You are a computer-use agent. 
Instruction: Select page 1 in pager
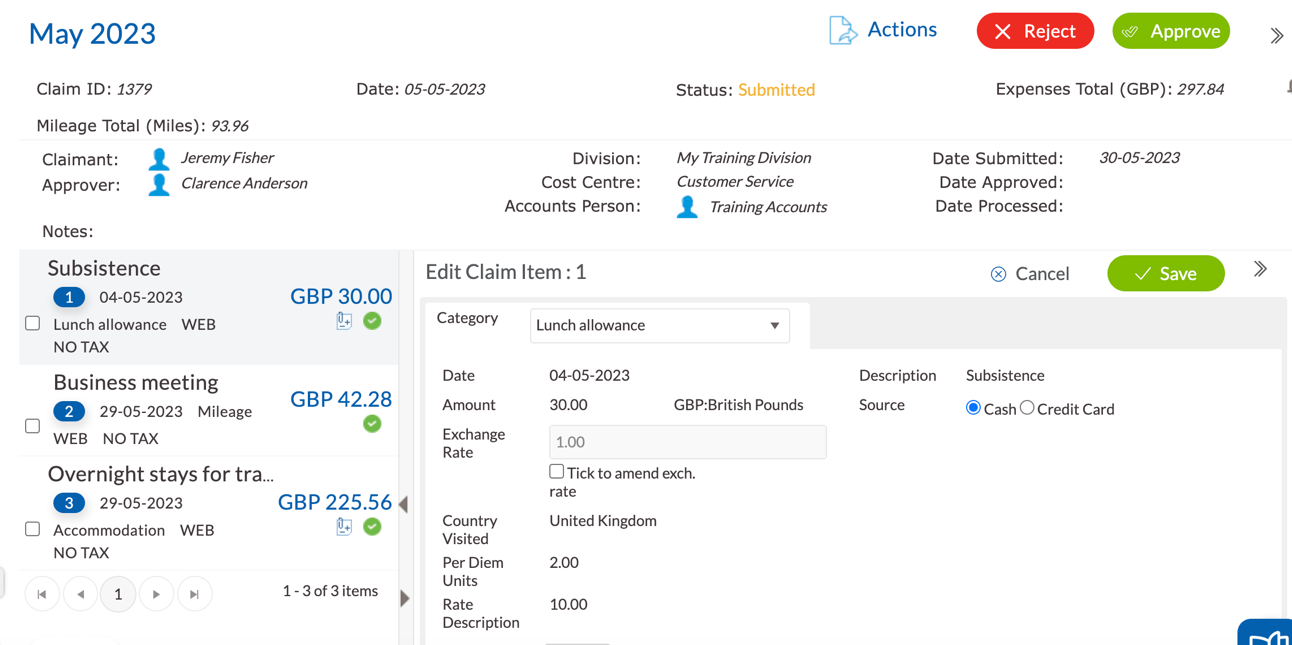118,594
